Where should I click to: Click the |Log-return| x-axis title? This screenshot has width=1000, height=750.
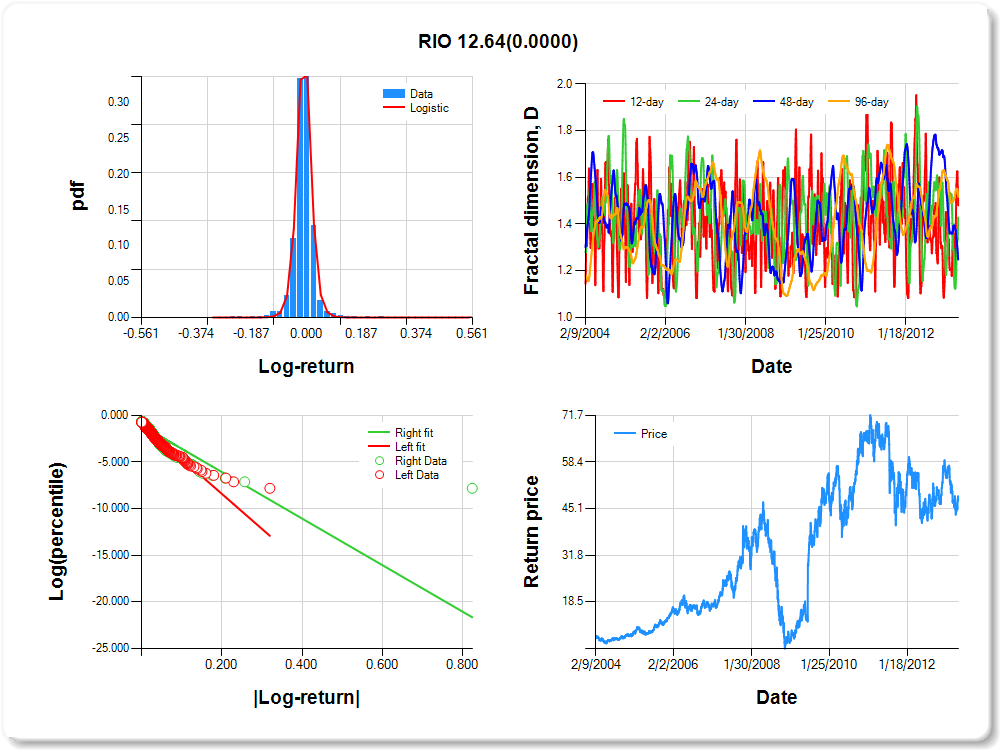[x=306, y=697]
